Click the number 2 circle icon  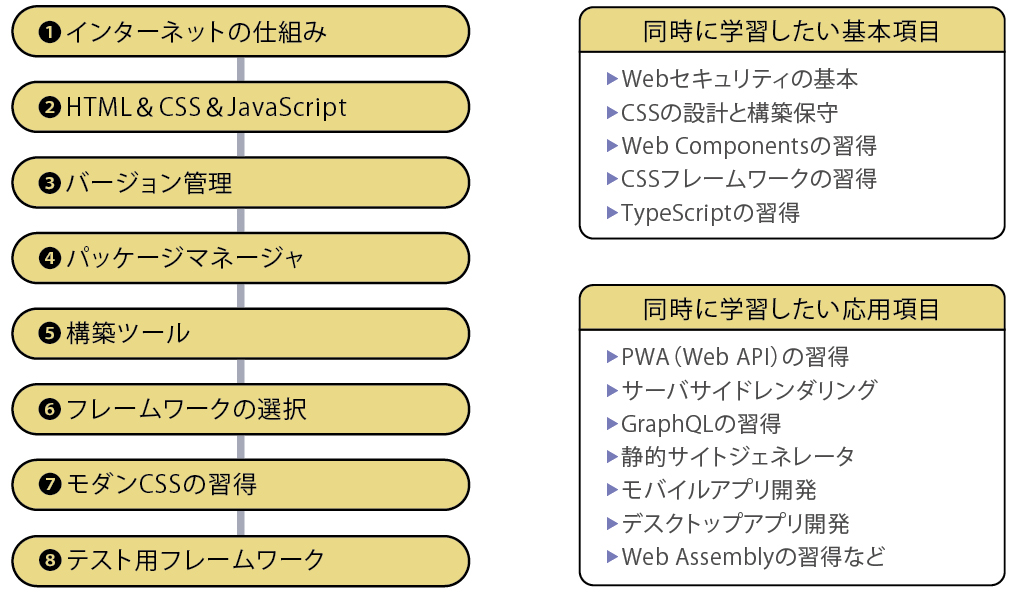click(x=50, y=108)
